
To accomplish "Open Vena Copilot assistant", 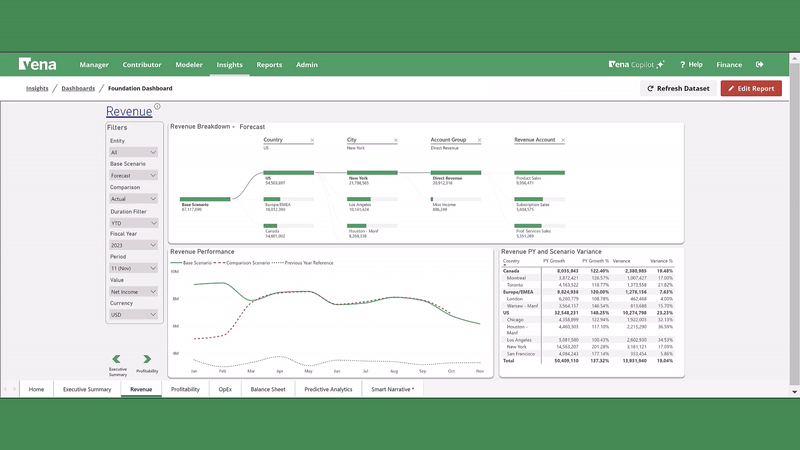I will (637, 65).
